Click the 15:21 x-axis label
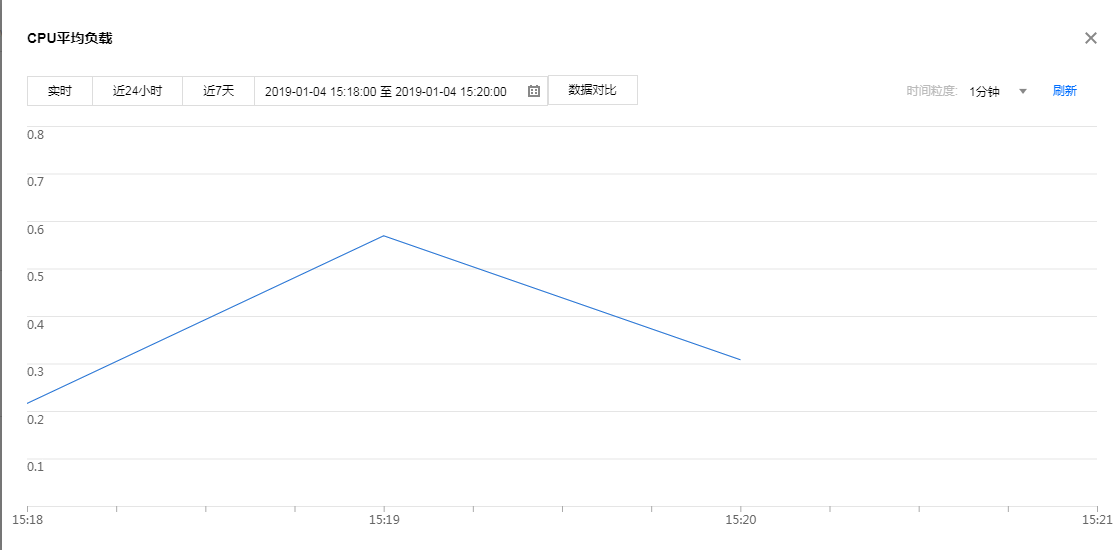Screen dimensions: 1118x550 1097,520
